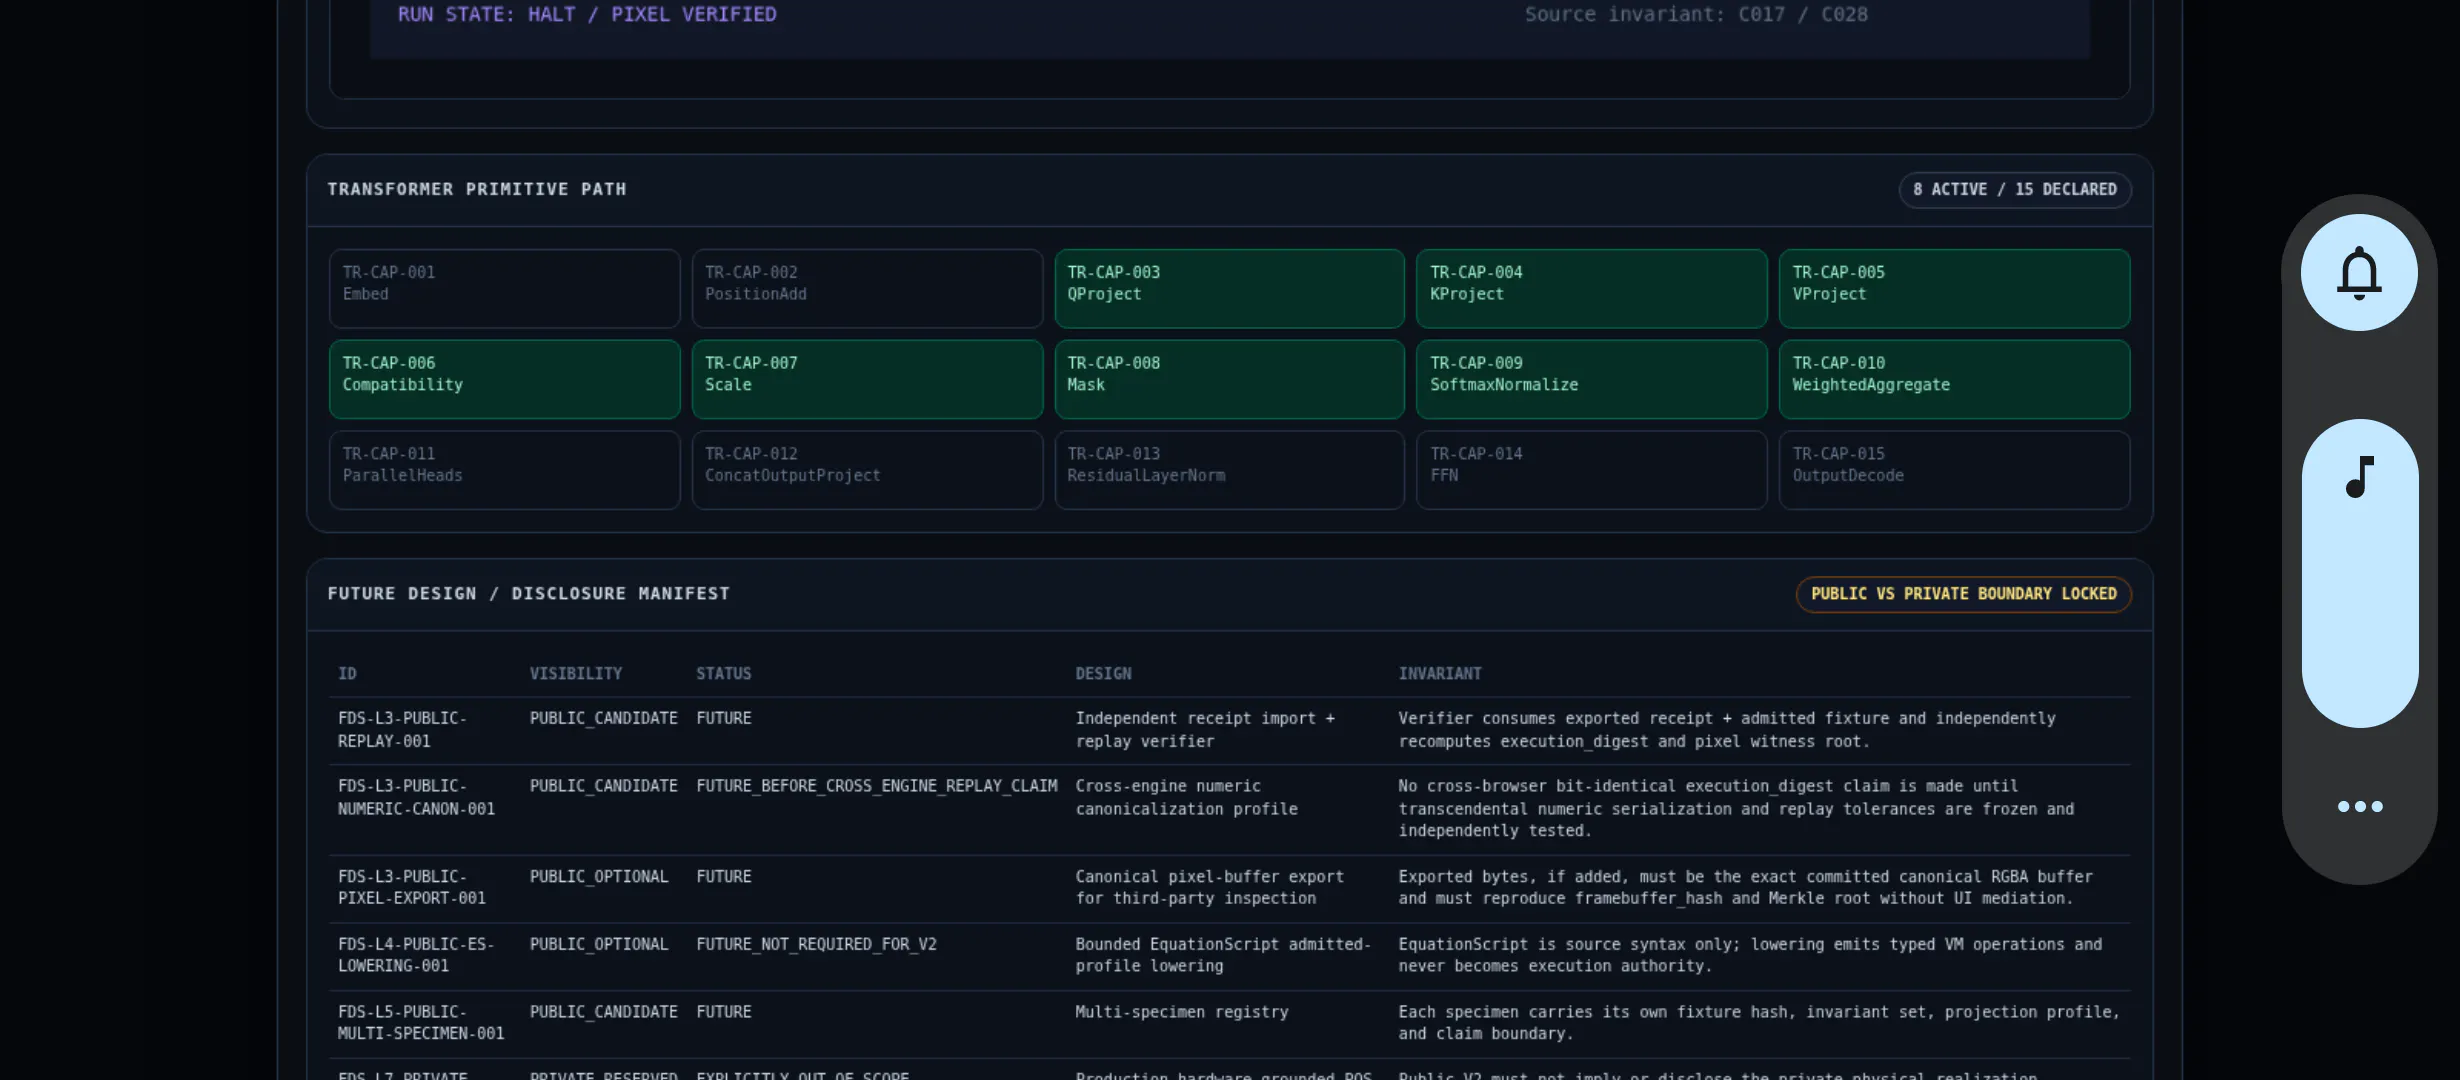
Task: Click the Independent receipt import design cell
Action: [1205, 730]
